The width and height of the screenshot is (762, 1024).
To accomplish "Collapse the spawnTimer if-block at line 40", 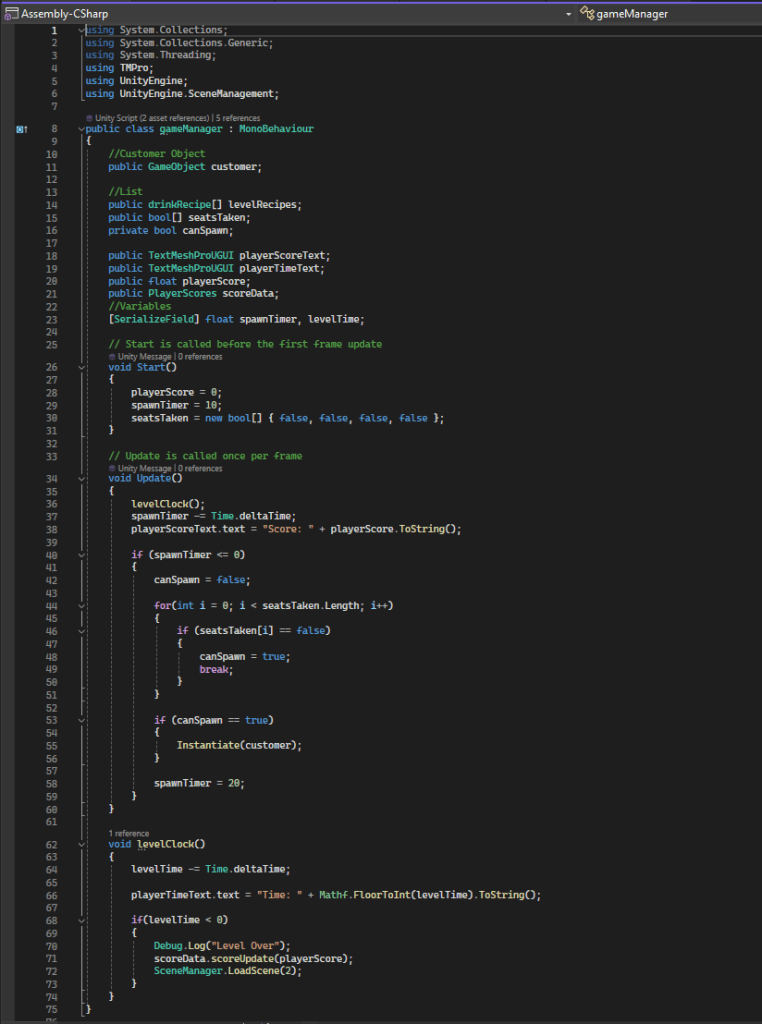I will click(x=80, y=554).
